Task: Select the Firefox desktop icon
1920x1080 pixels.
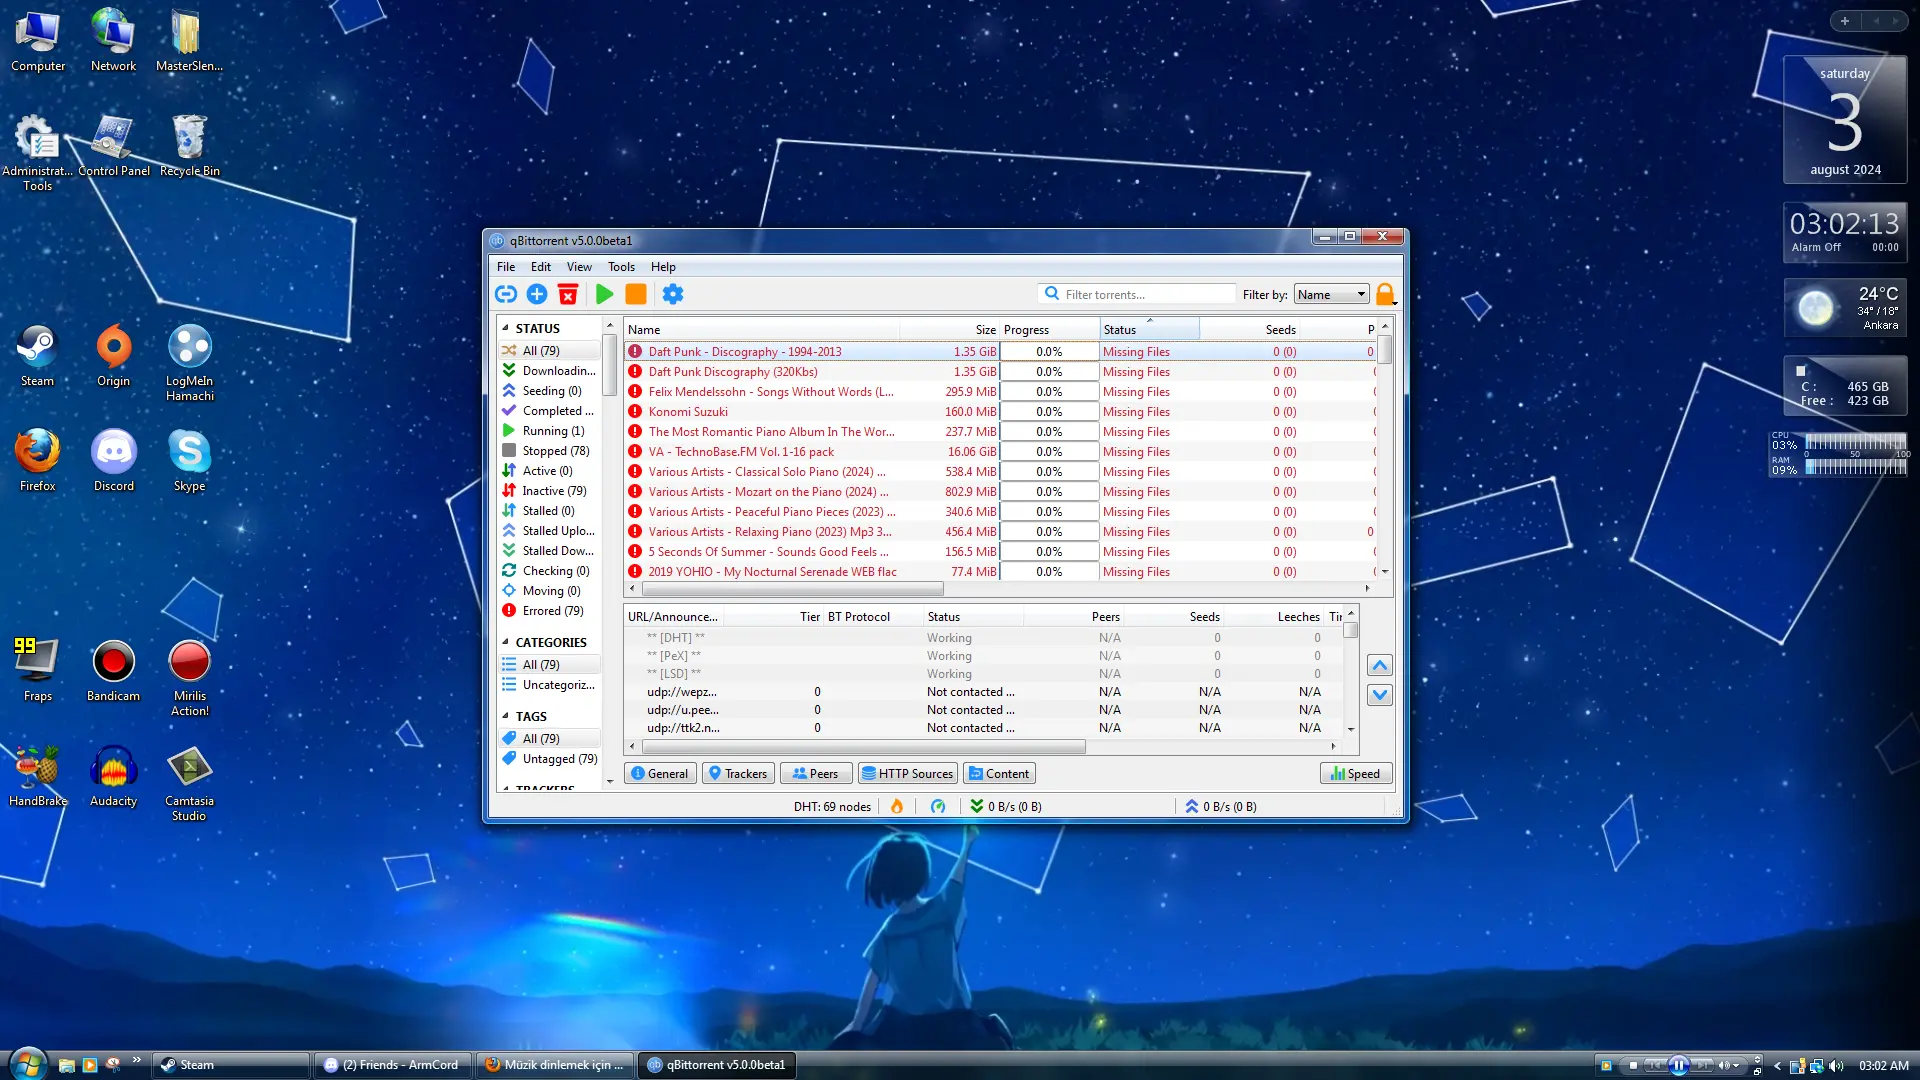Action: point(37,461)
